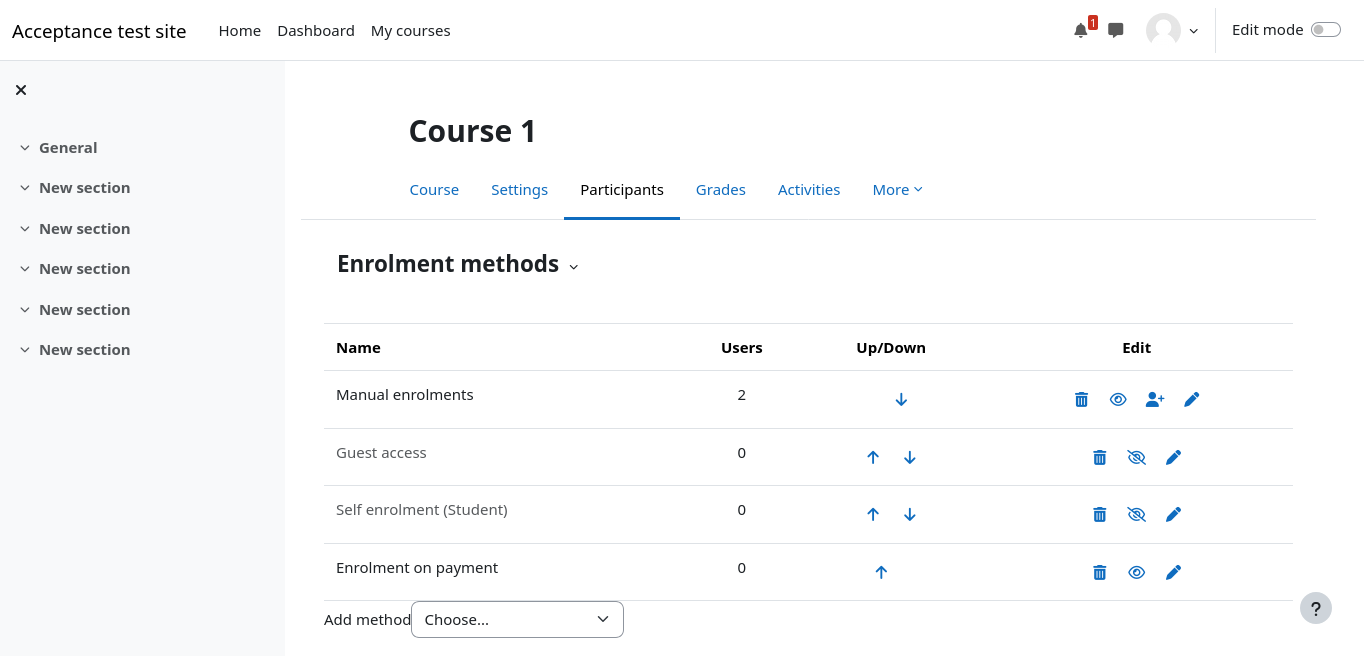This screenshot has height=656, width=1364.
Task: Move Guest access up
Action: click(873, 457)
